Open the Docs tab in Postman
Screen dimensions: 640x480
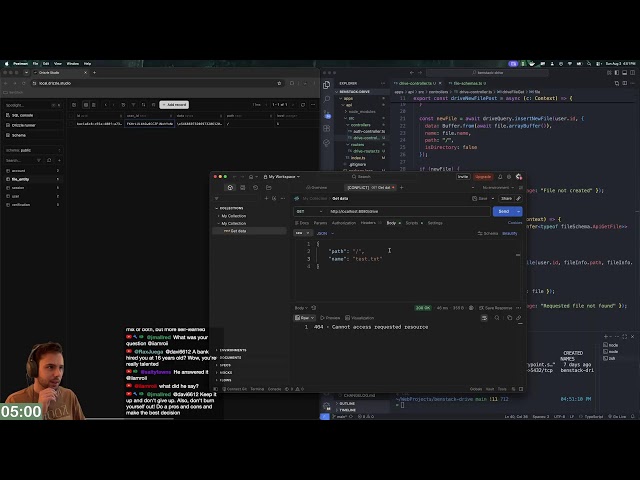click(x=302, y=223)
